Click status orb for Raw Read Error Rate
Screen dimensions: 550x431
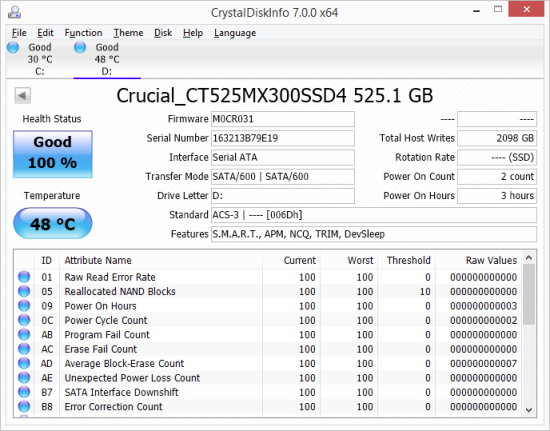tap(24, 277)
